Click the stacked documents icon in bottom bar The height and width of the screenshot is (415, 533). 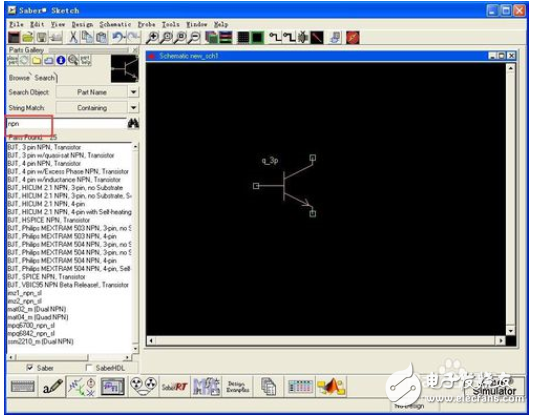[x=269, y=387]
